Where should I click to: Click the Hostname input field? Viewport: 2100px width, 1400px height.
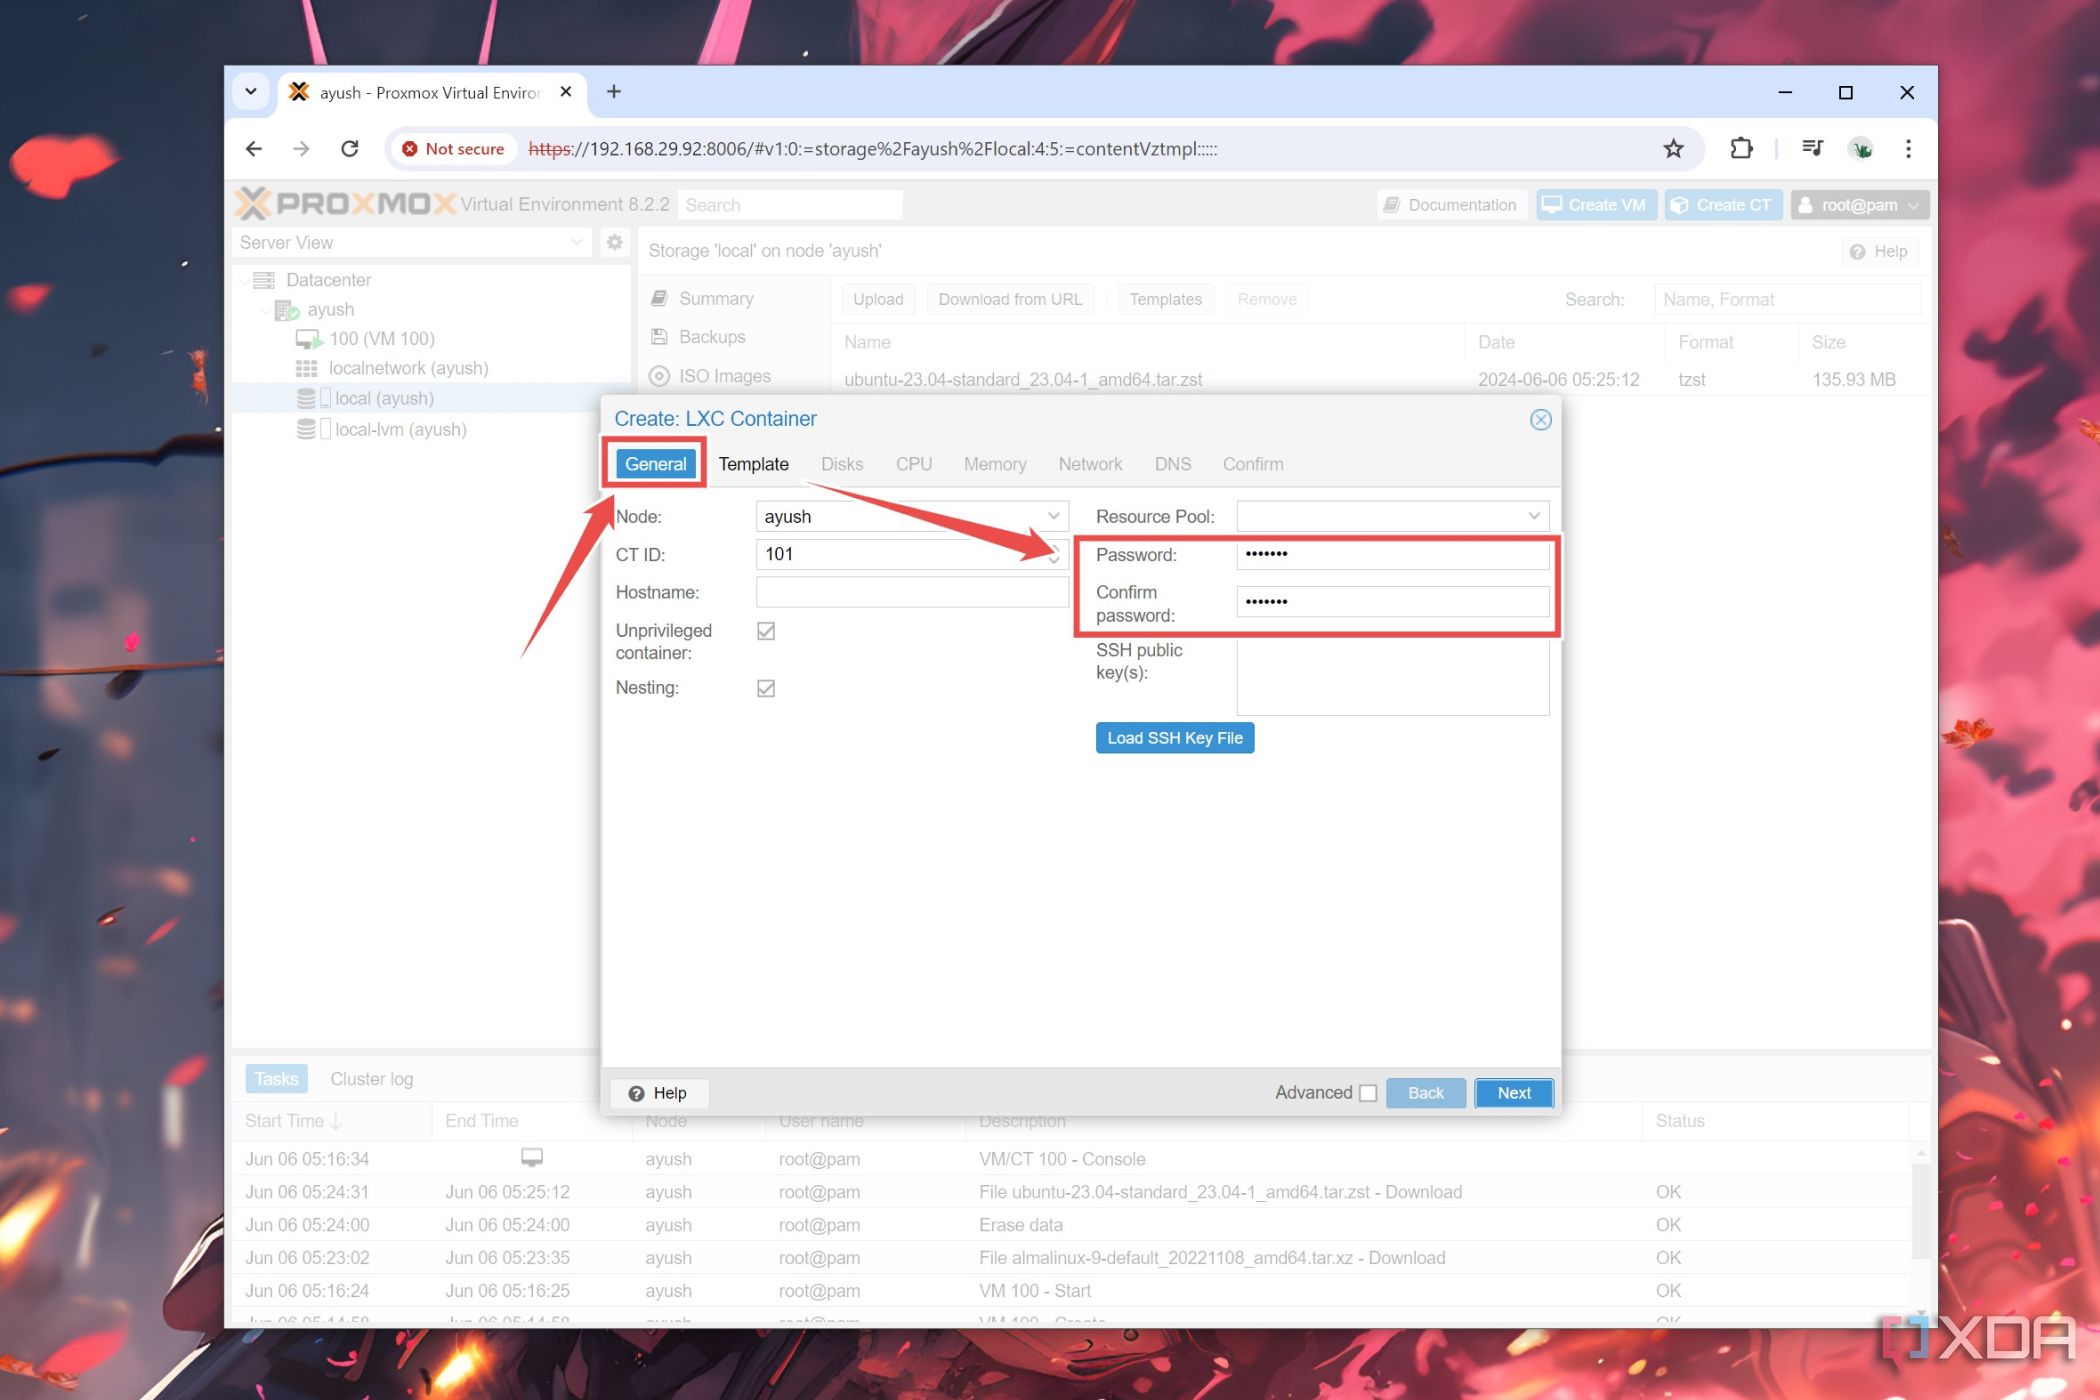pos(909,591)
